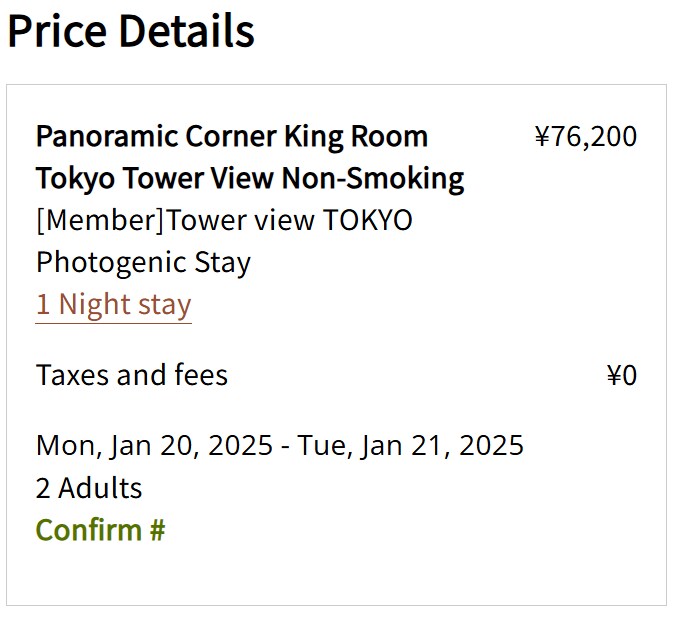The image size is (689, 625).
Task: Click the ¥76,200 room price
Action: (x=586, y=136)
